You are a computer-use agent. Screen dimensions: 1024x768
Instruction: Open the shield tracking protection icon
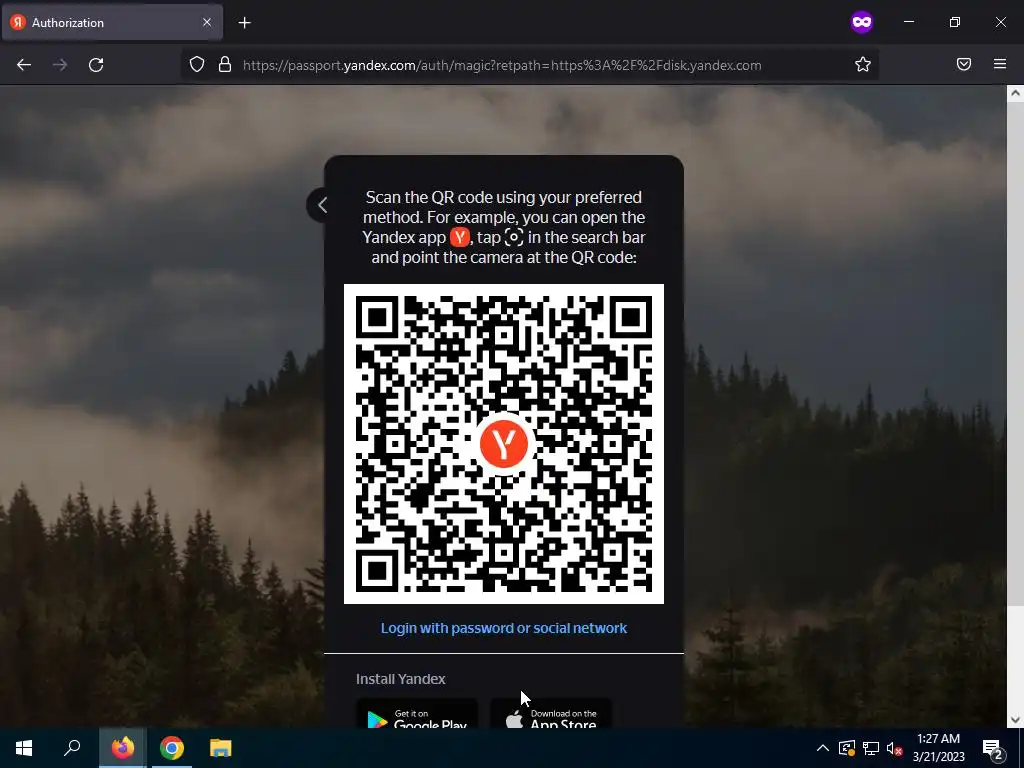(197, 64)
